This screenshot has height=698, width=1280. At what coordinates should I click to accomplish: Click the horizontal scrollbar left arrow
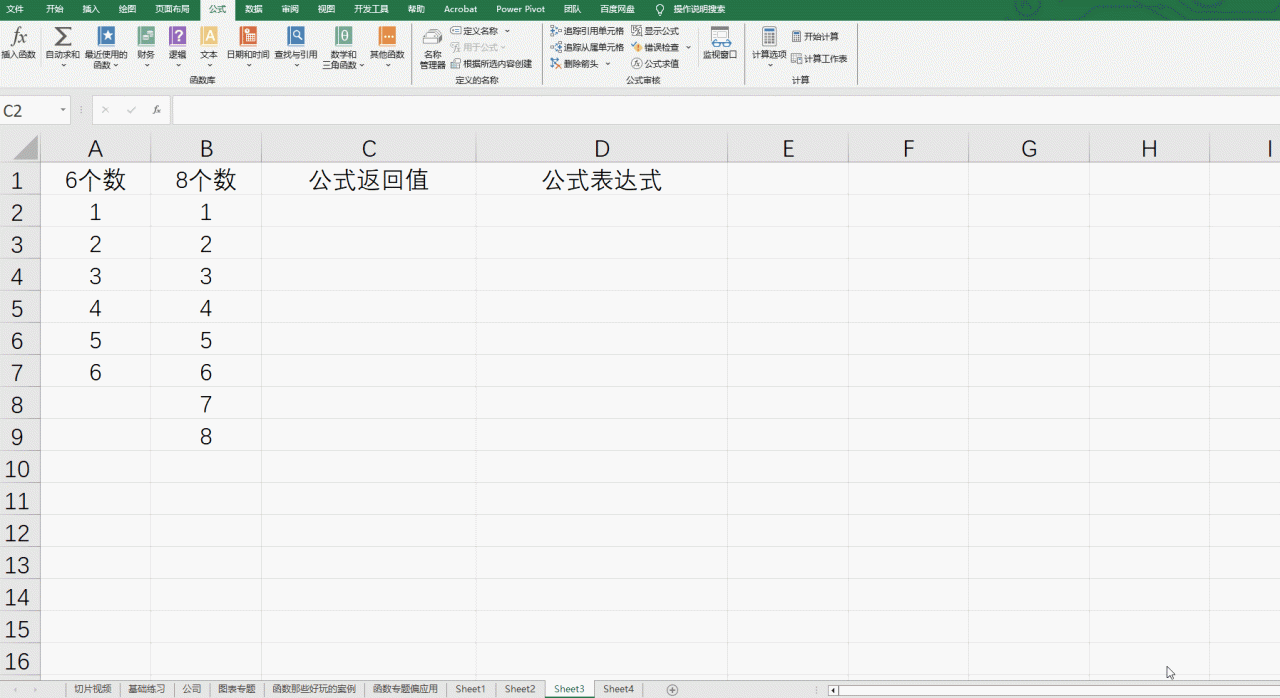pos(833,690)
